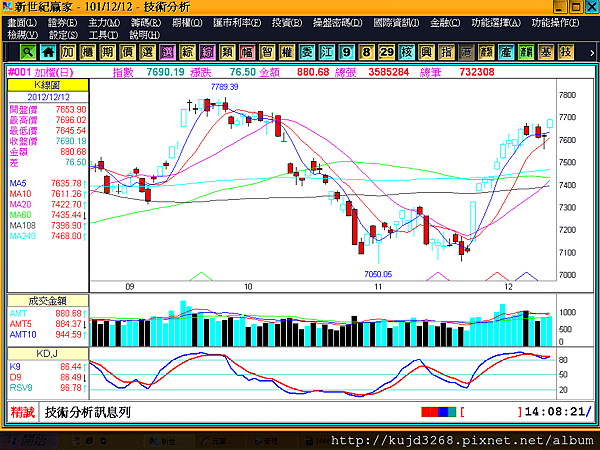Viewport: 600px width, 450px height.
Task: Click the yellow 選 toolbar icon
Action: pyautogui.click(x=147, y=52)
